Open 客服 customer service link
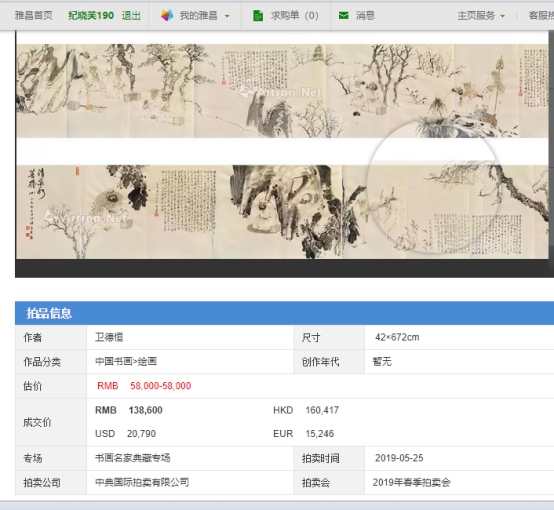The height and width of the screenshot is (510, 554). click(541, 16)
